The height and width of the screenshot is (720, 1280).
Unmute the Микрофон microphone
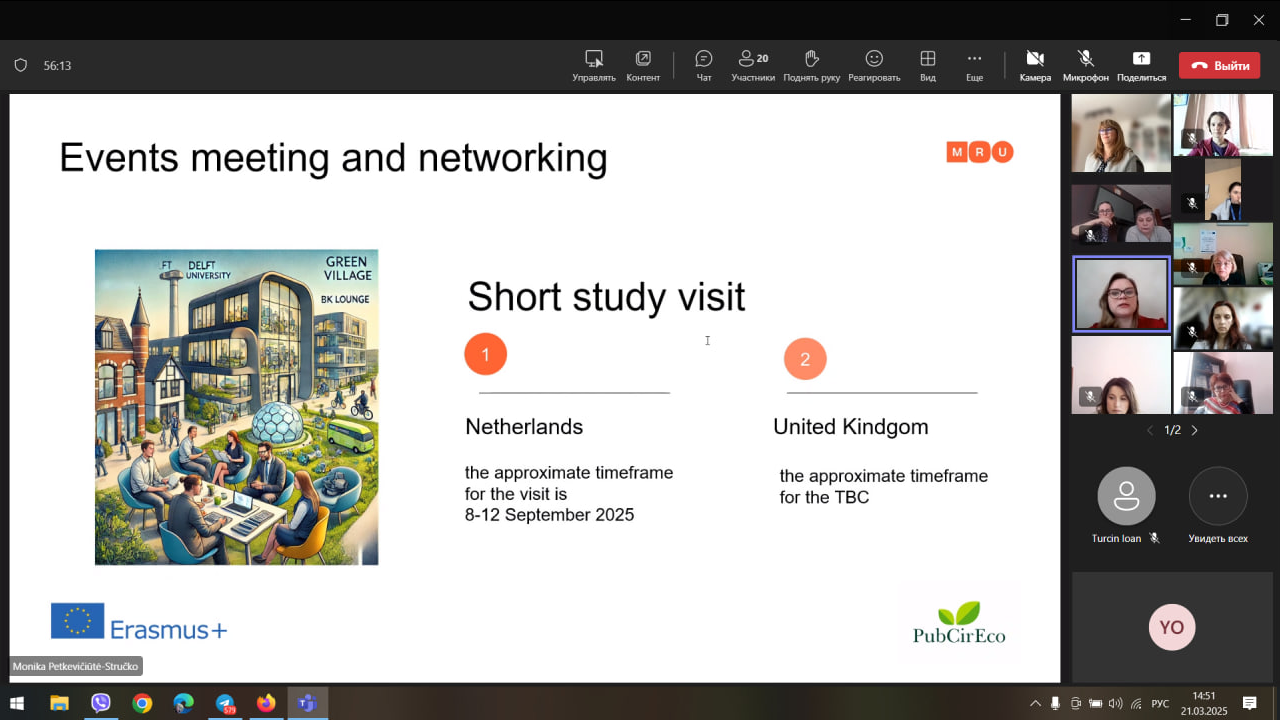1085,65
